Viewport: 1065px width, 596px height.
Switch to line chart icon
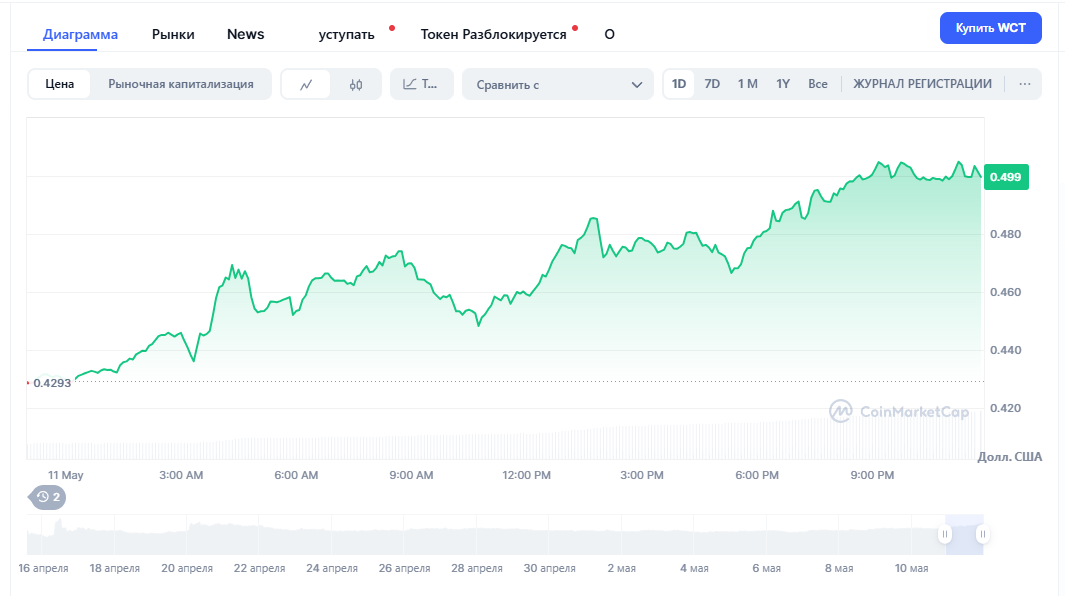306,85
